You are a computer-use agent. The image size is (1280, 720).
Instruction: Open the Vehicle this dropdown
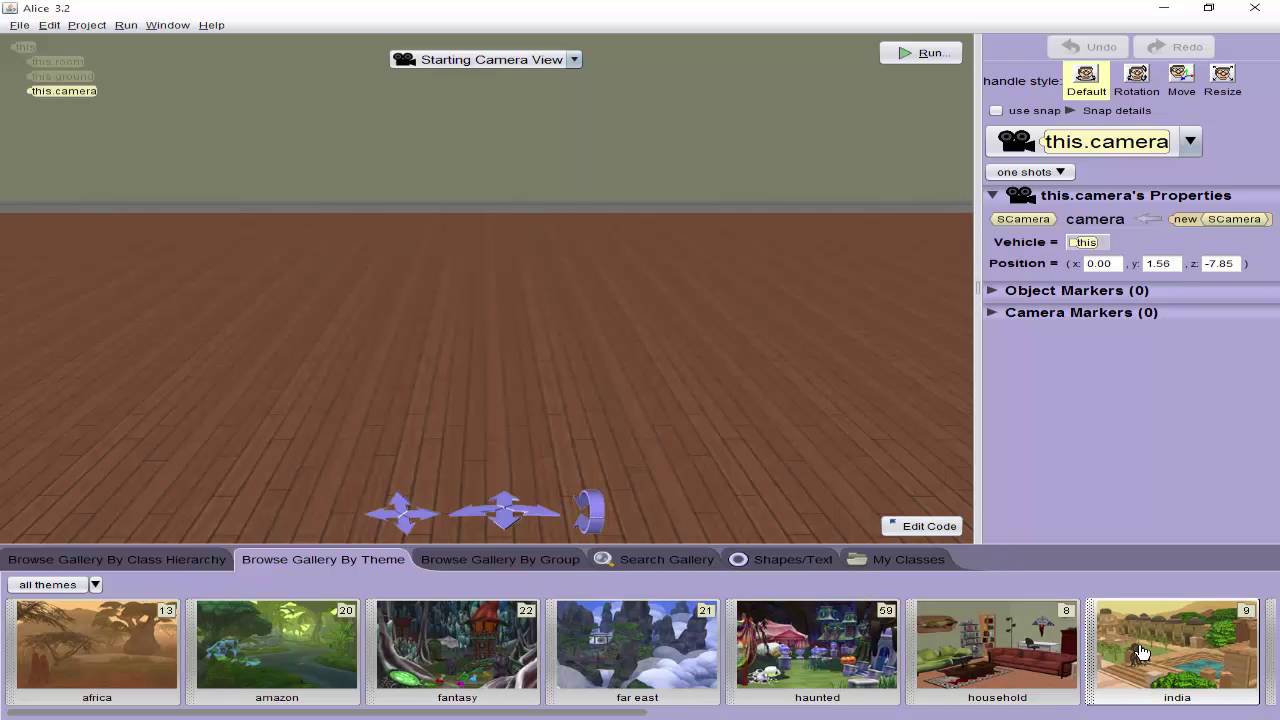1087,242
